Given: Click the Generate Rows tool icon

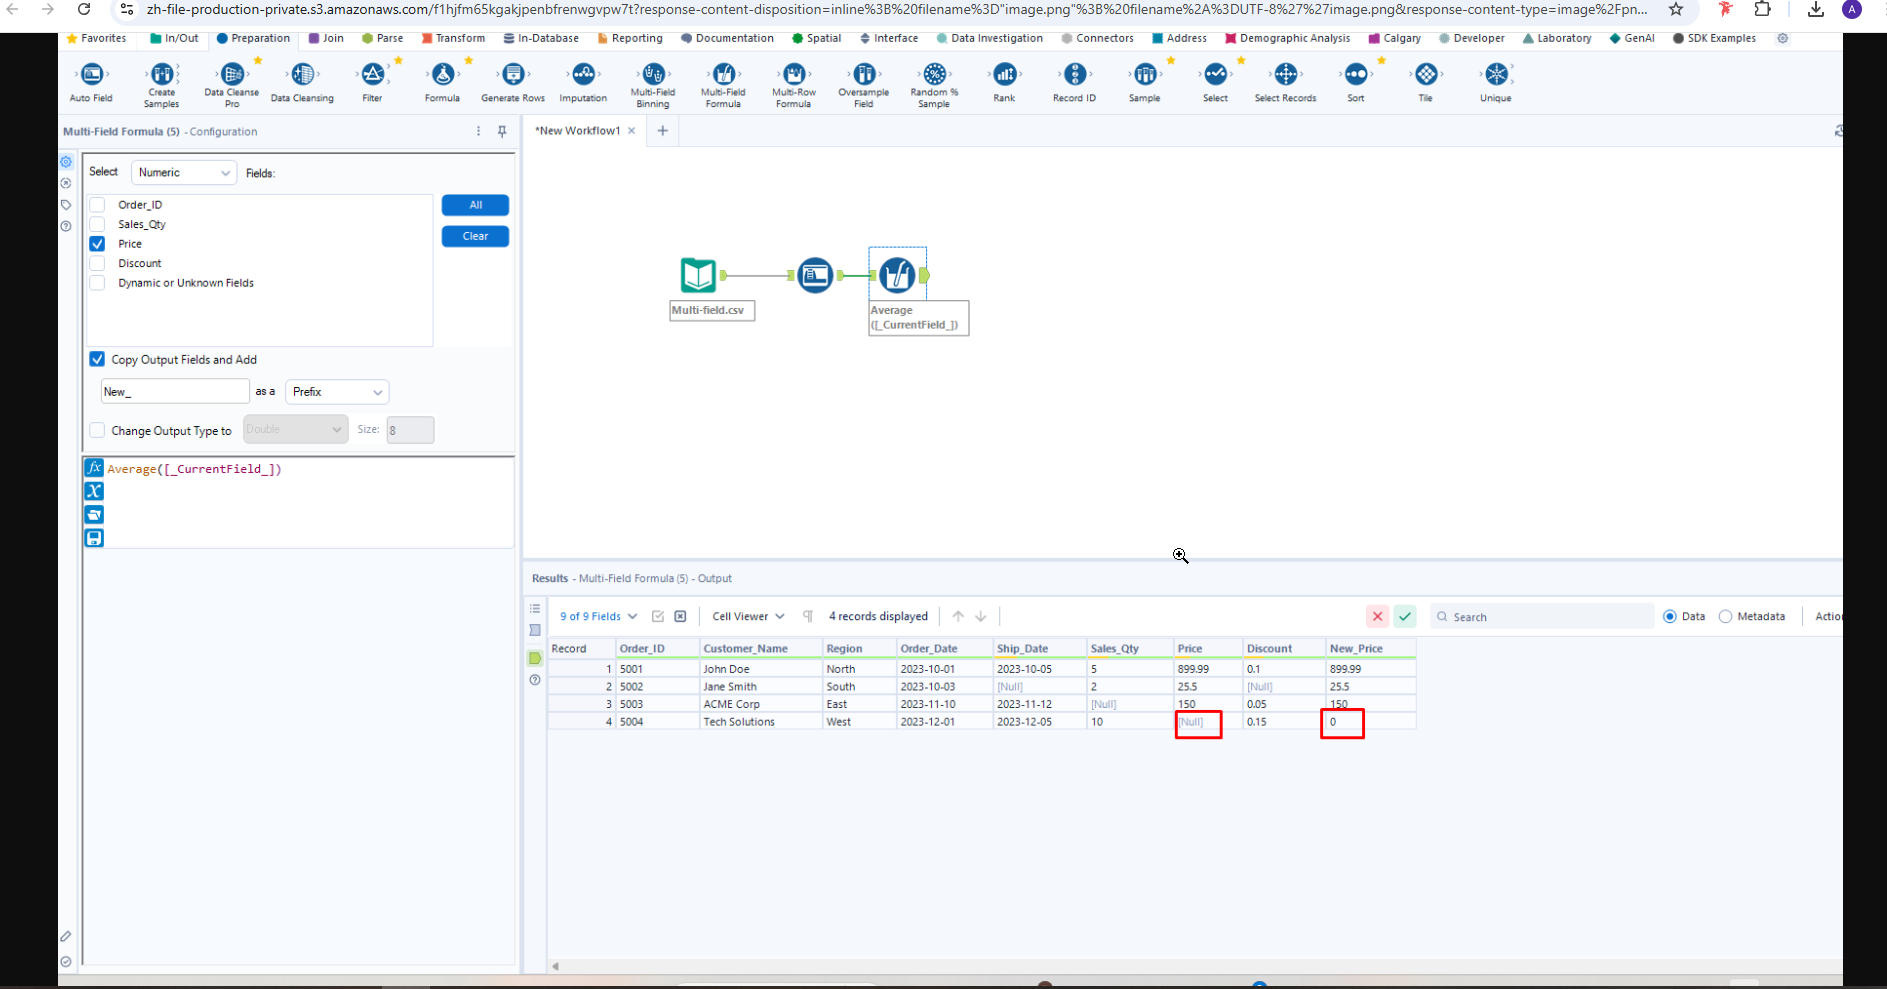Looking at the screenshot, I should [x=513, y=75].
